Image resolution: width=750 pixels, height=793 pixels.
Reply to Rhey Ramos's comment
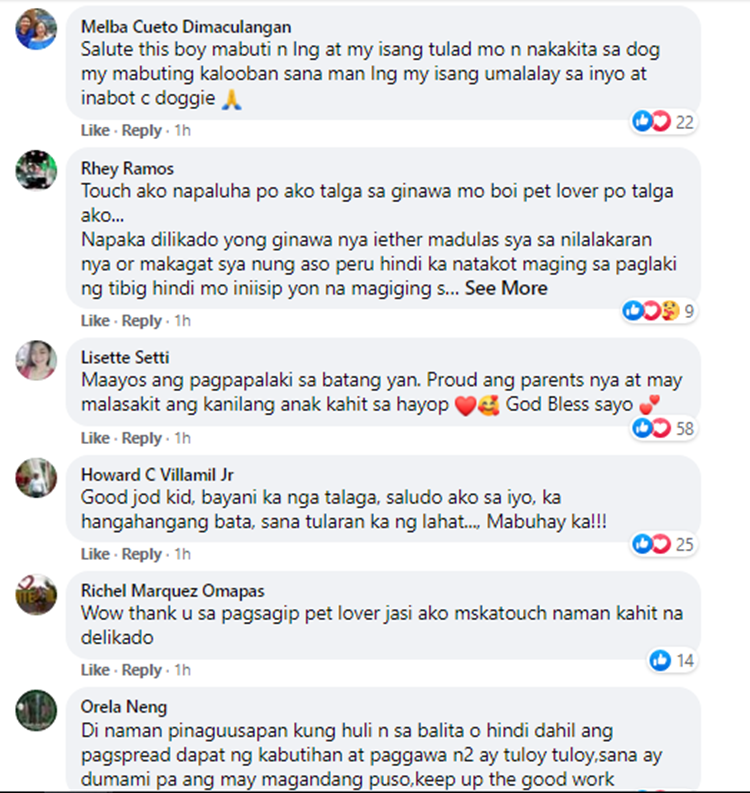(x=142, y=321)
